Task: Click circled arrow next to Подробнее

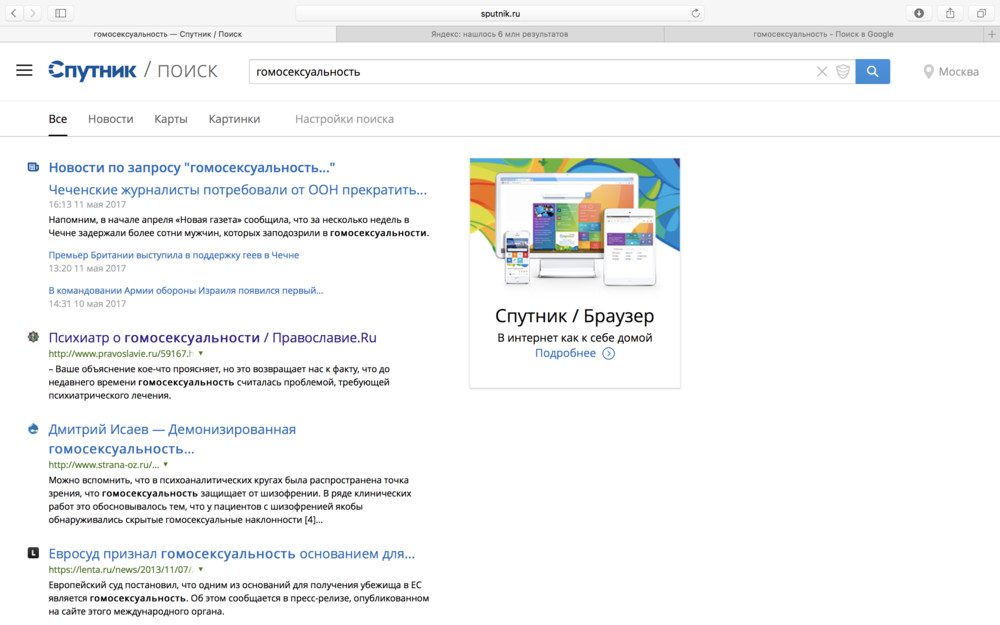Action: [x=609, y=353]
